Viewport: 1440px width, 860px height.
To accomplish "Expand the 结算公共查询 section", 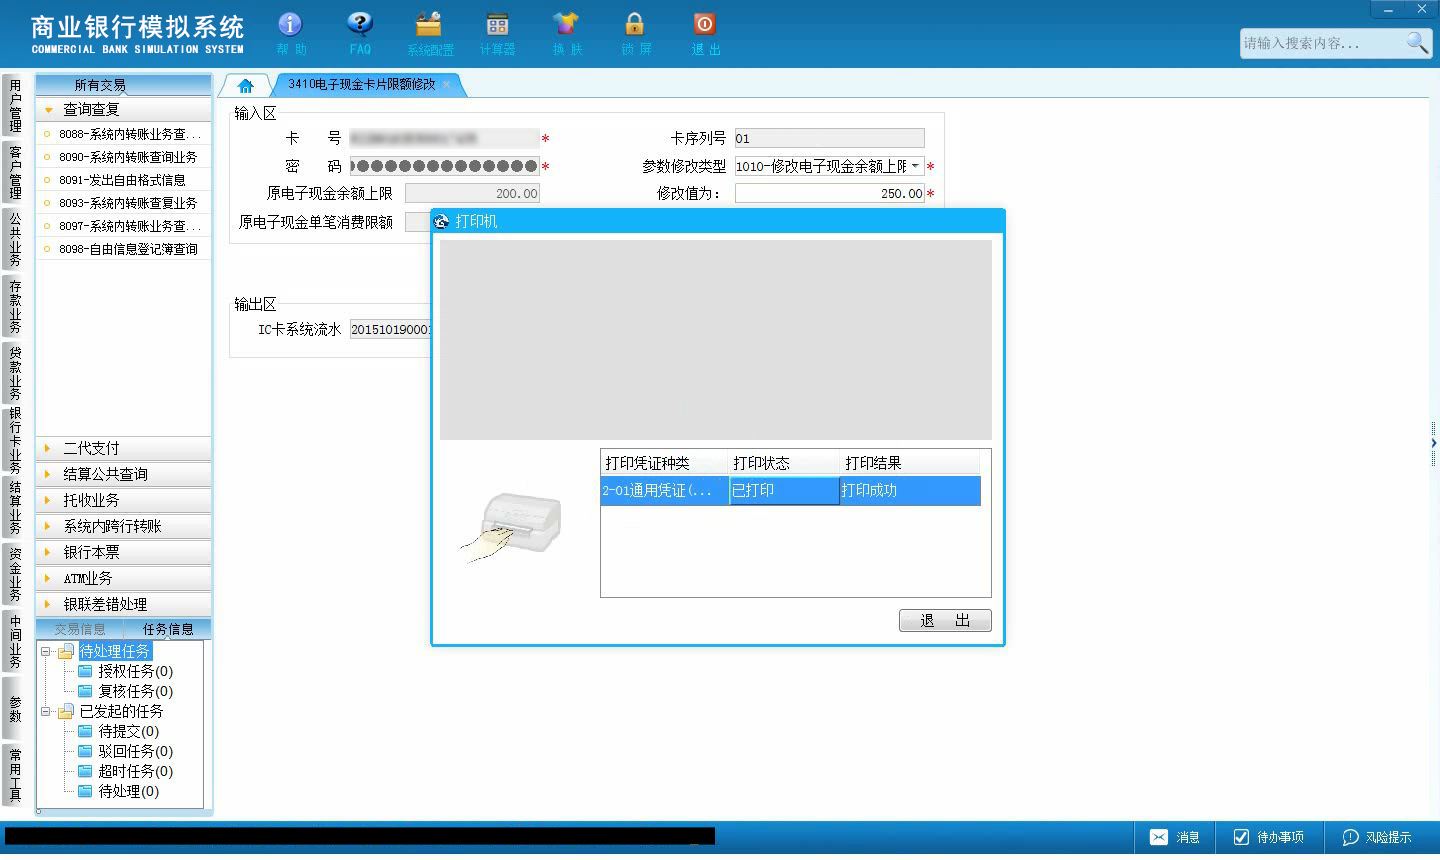I will pyautogui.click(x=124, y=474).
